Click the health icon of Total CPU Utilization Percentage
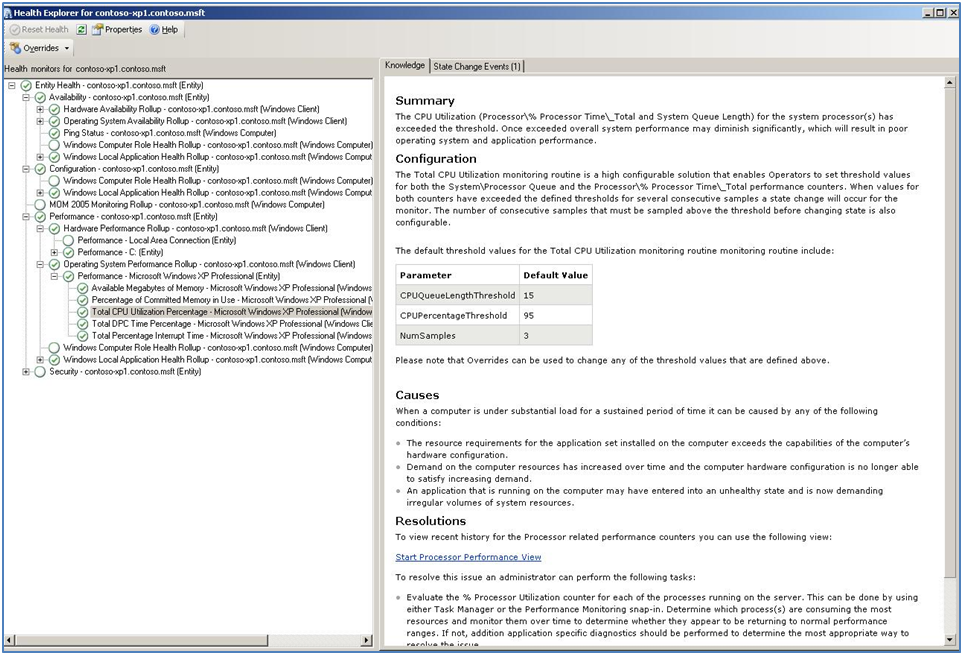 82,312
